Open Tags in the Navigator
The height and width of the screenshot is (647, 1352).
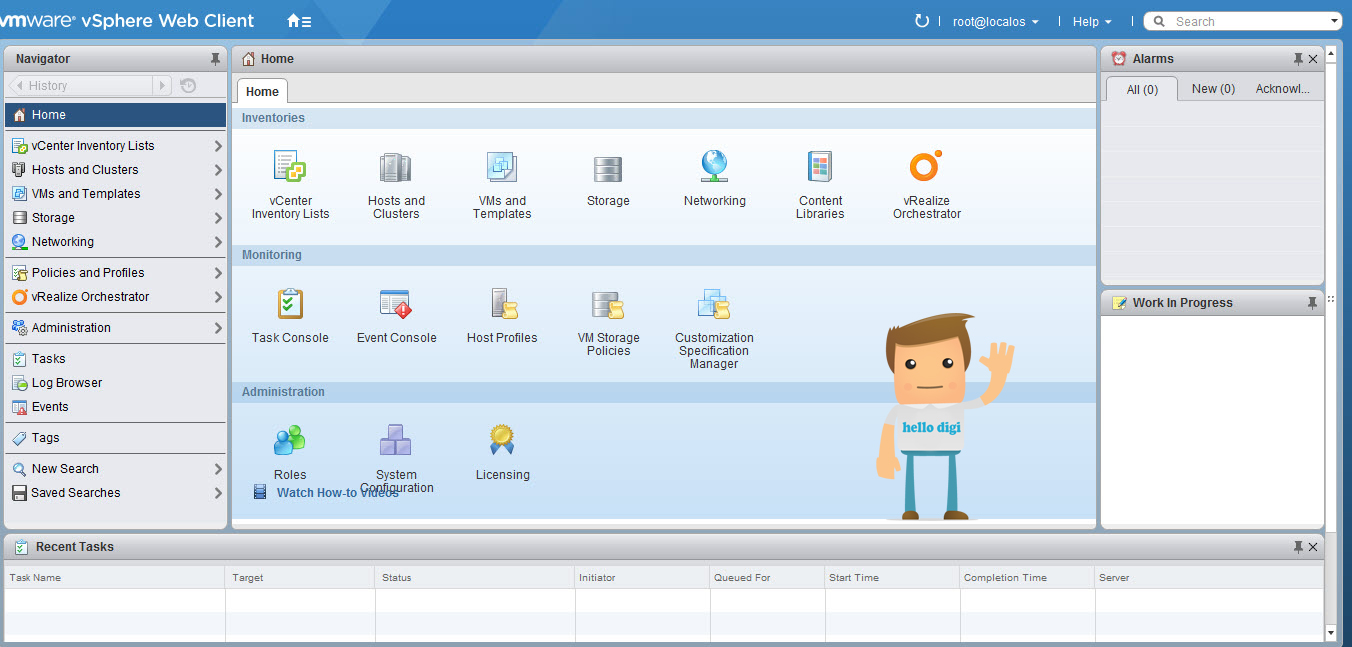click(x=116, y=438)
